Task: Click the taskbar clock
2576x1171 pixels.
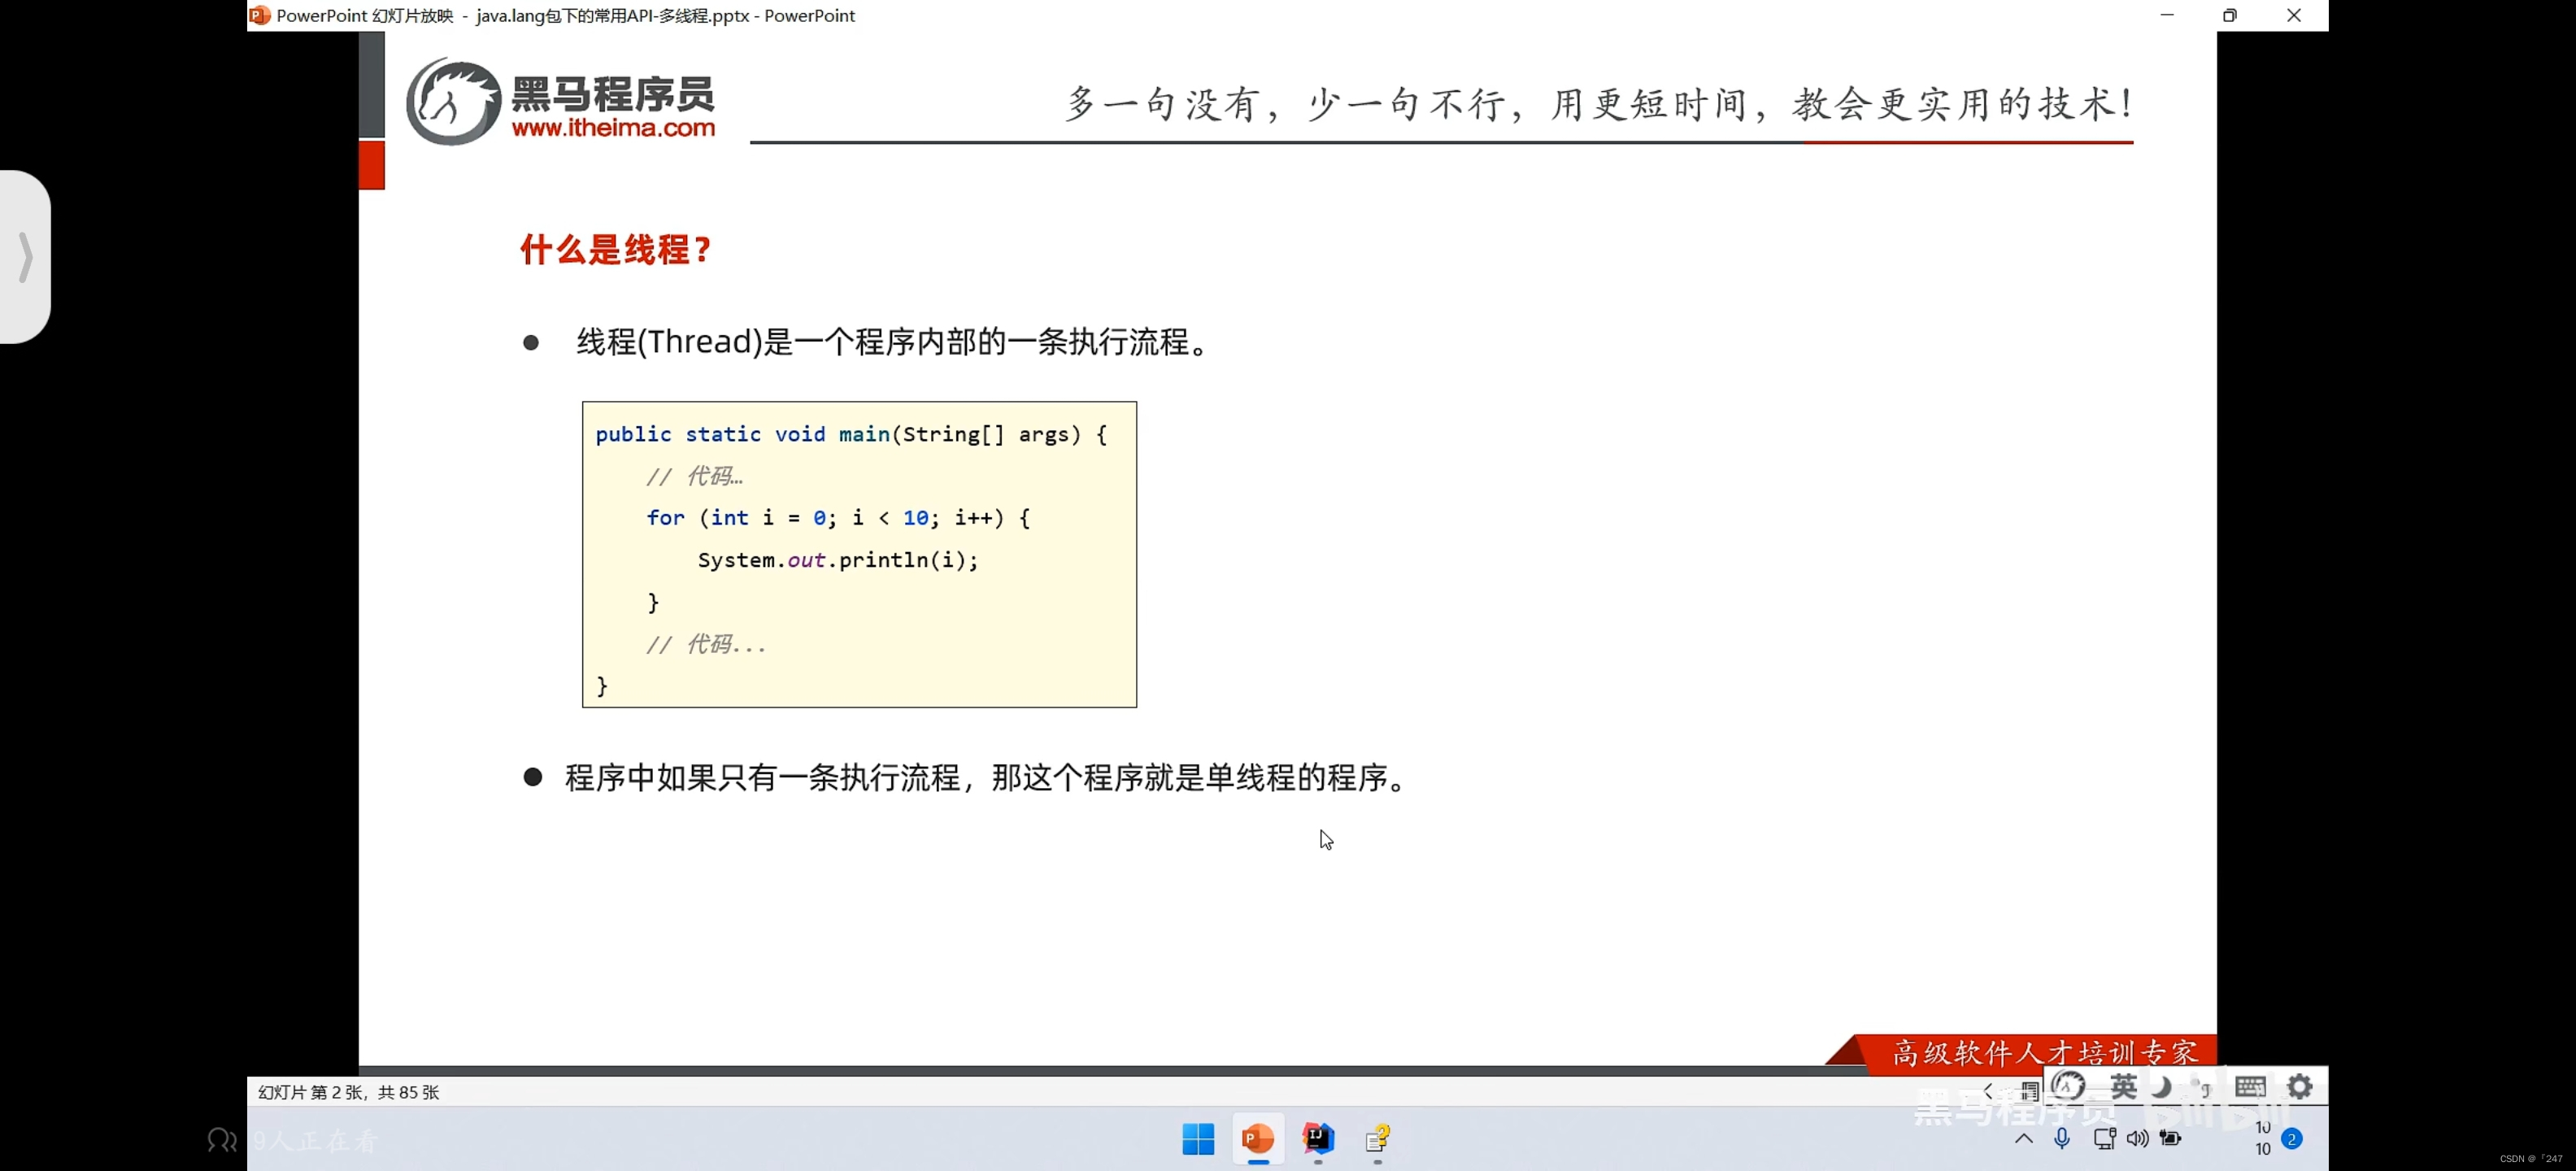Action: [x=2263, y=1139]
